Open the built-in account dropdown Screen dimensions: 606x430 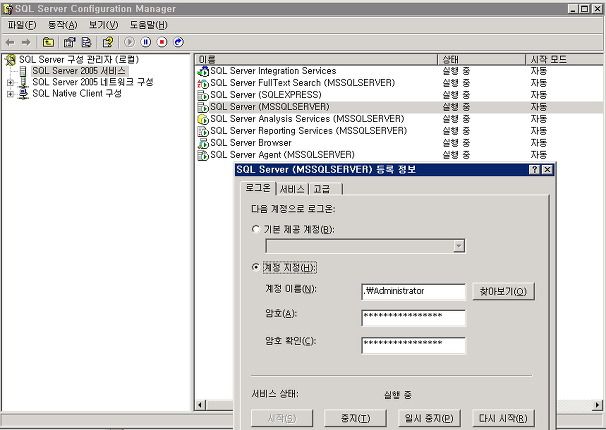pos(459,246)
